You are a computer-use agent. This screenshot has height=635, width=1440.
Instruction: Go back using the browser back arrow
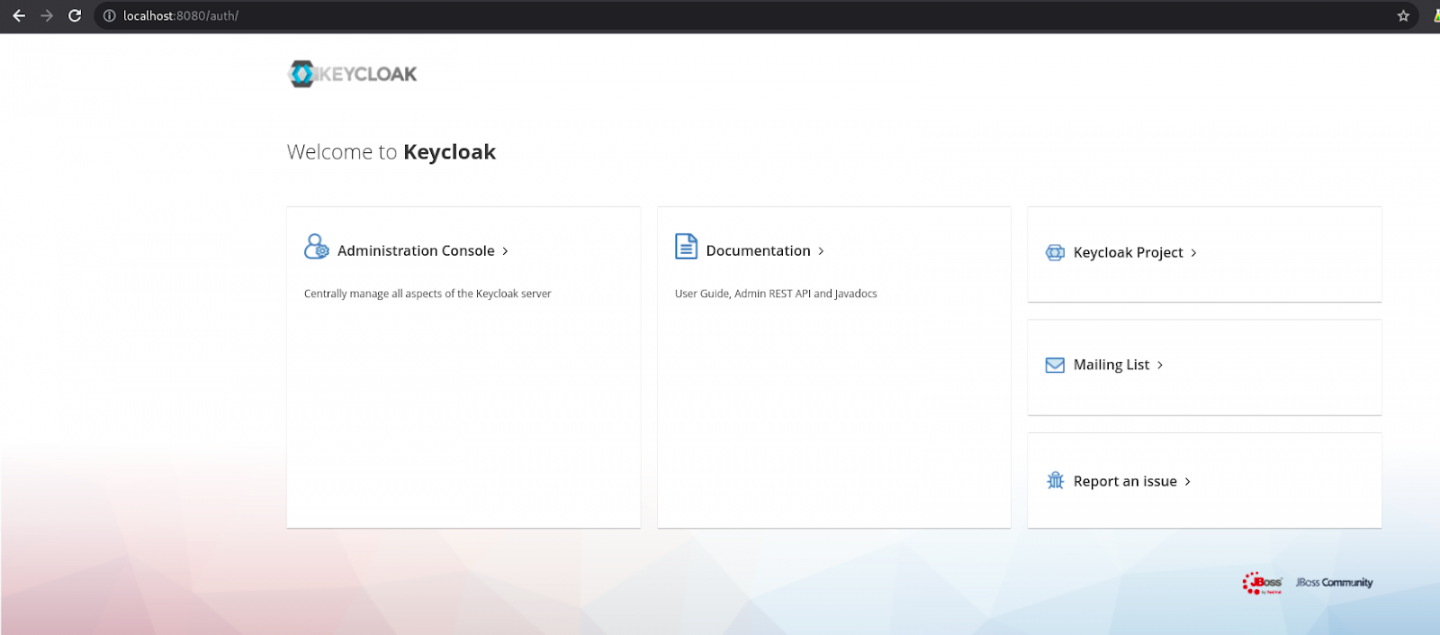point(18,16)
